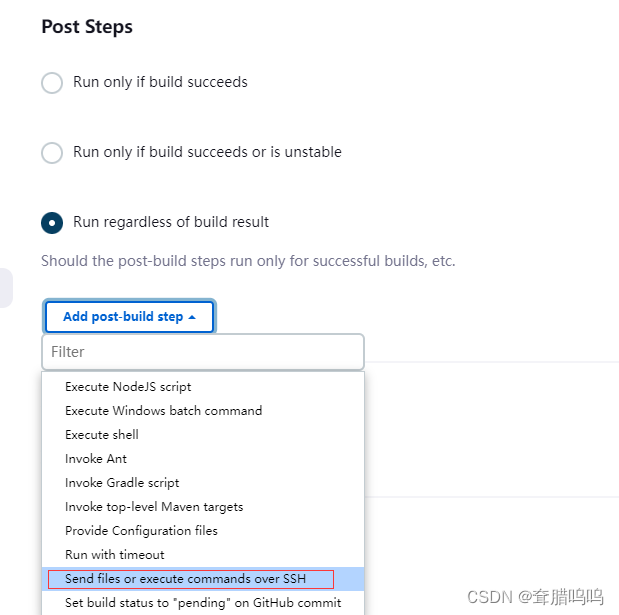Choose Invoke Gradle script

pyautogui.click(x=122, y=483)
